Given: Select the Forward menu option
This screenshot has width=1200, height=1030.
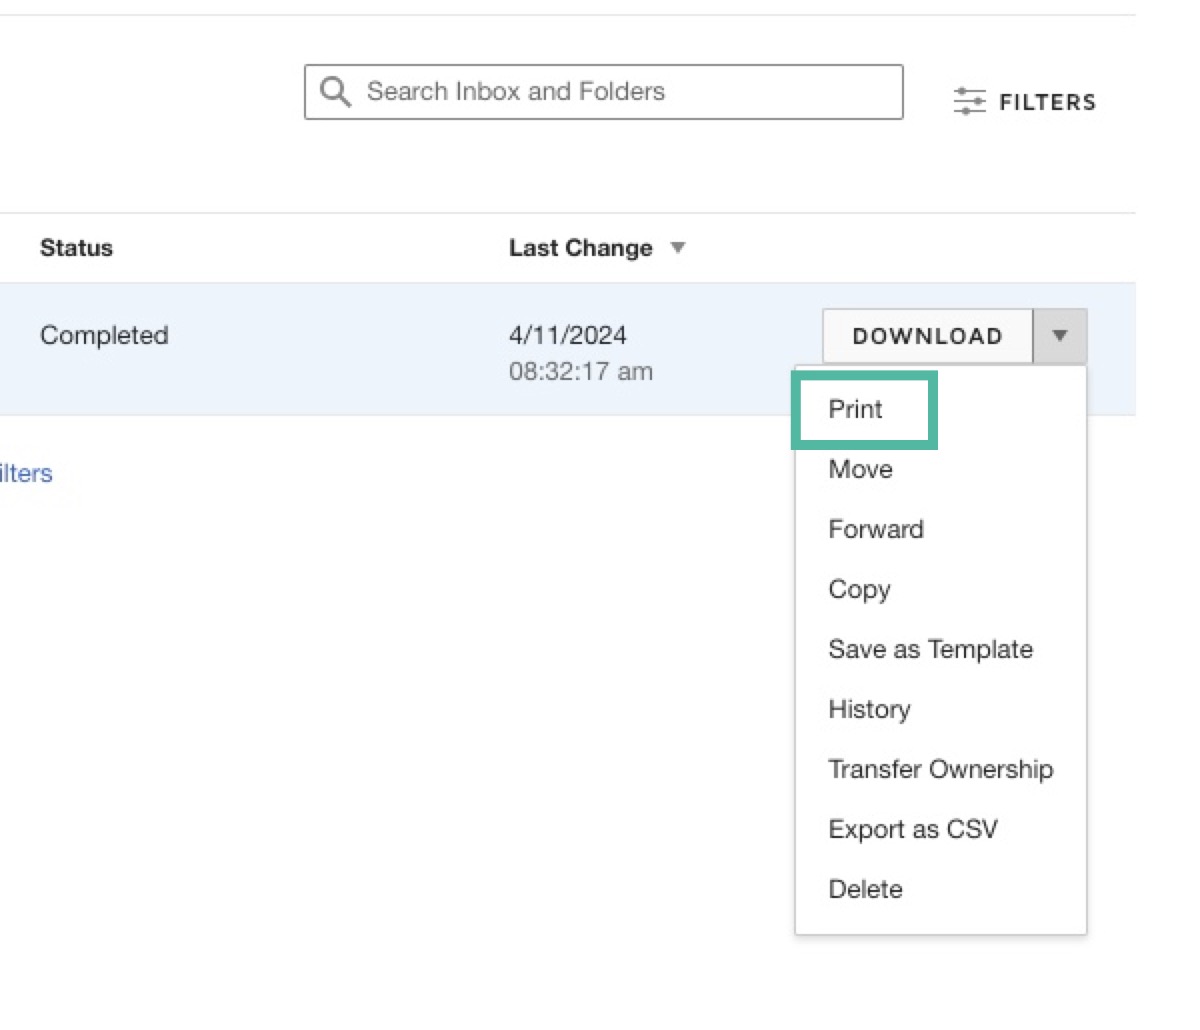Looking at the screenshot, I should tap(876, 529).
